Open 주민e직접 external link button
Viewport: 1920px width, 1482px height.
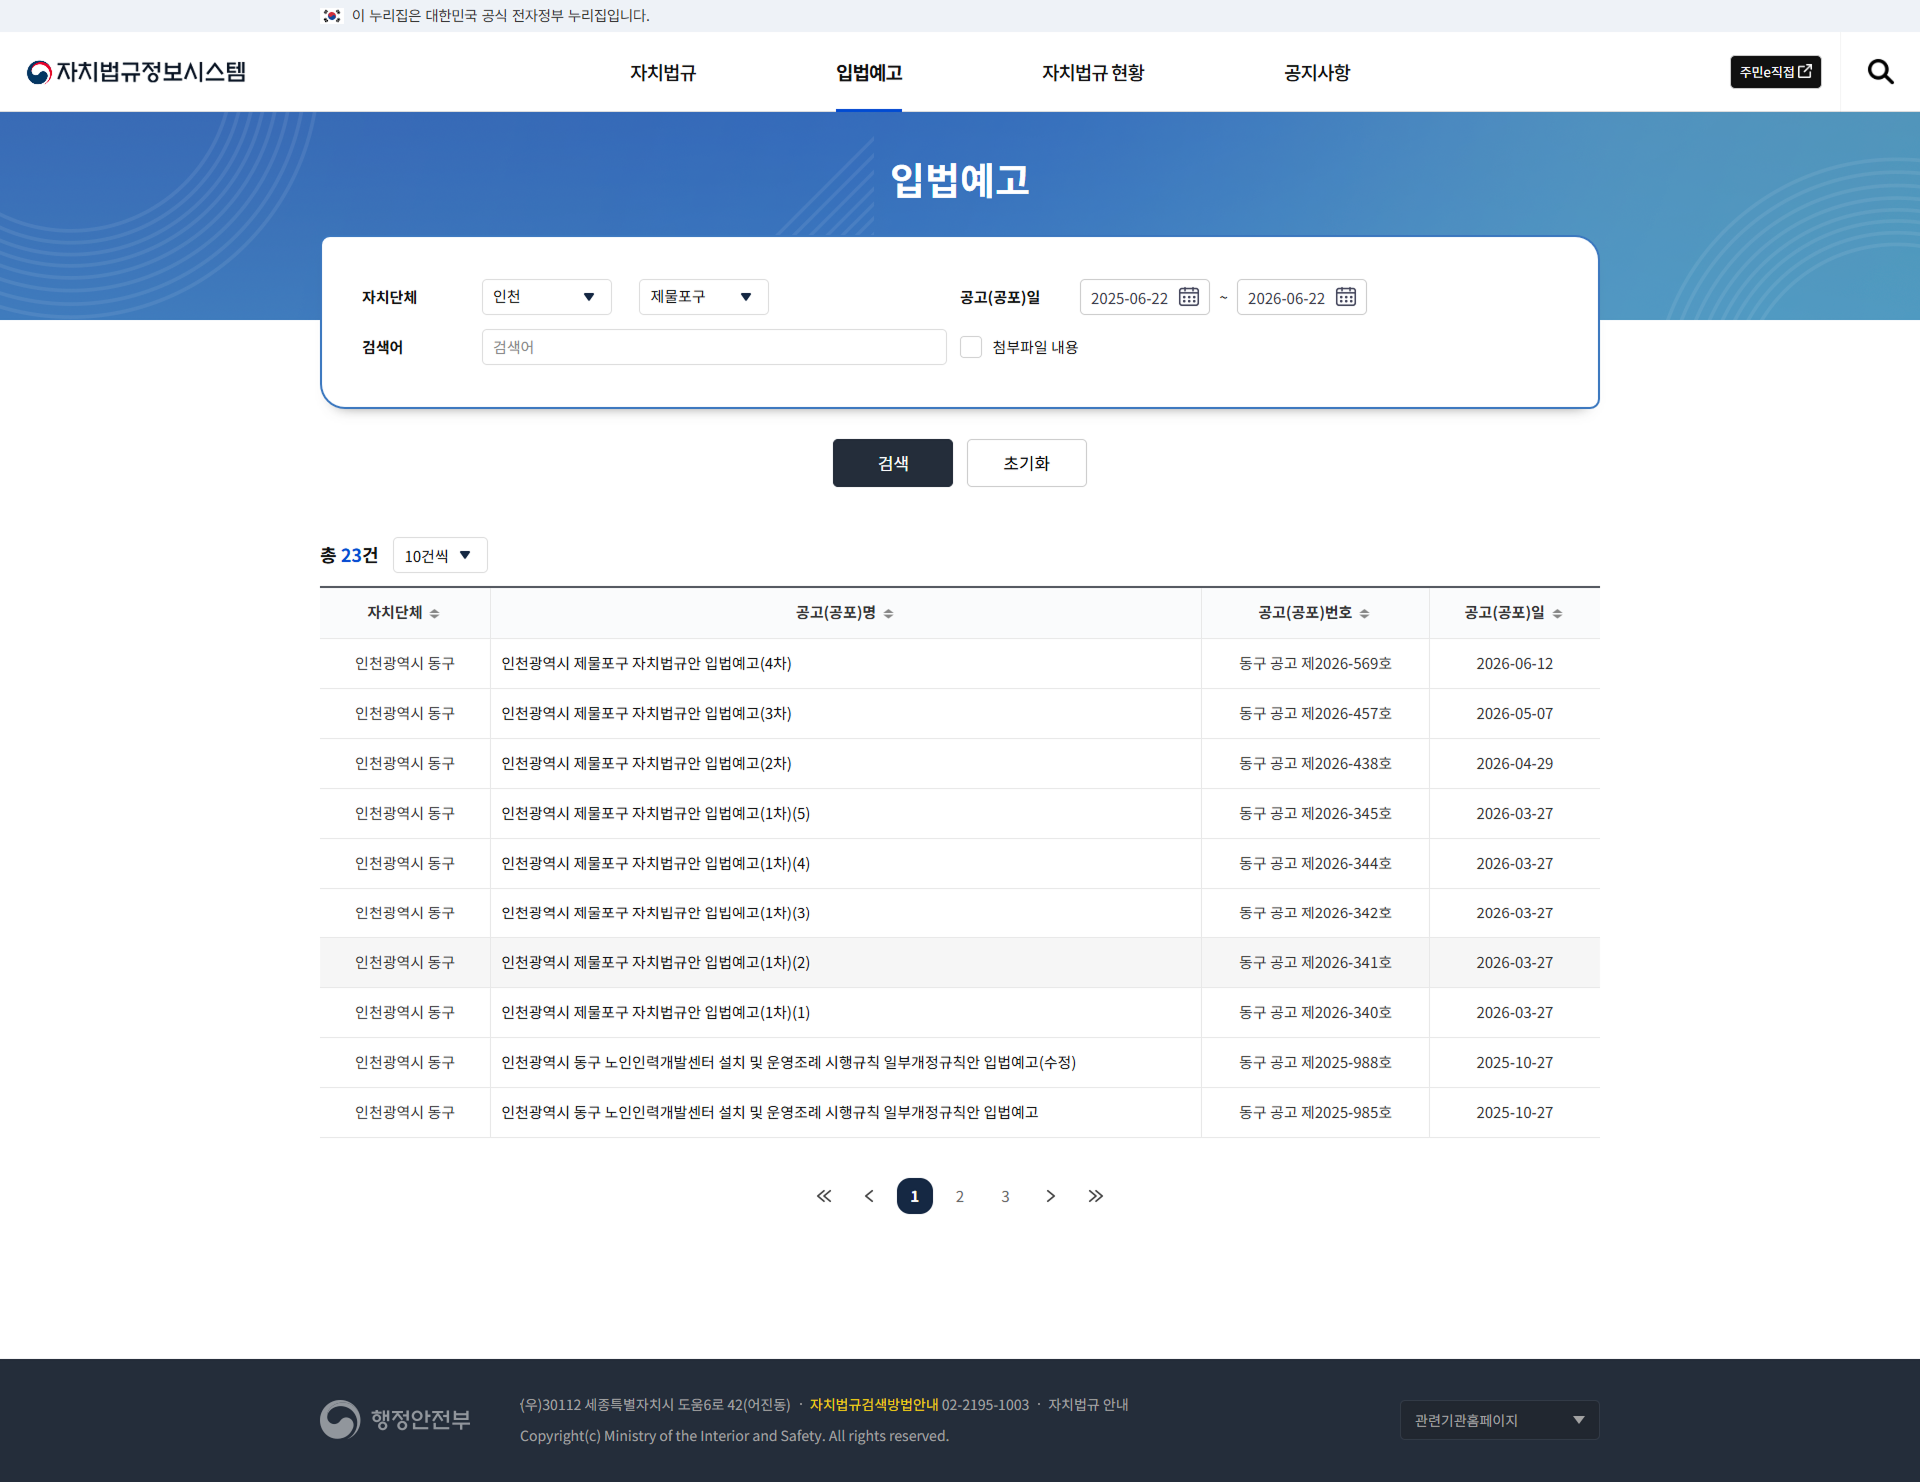(1775, 72)
